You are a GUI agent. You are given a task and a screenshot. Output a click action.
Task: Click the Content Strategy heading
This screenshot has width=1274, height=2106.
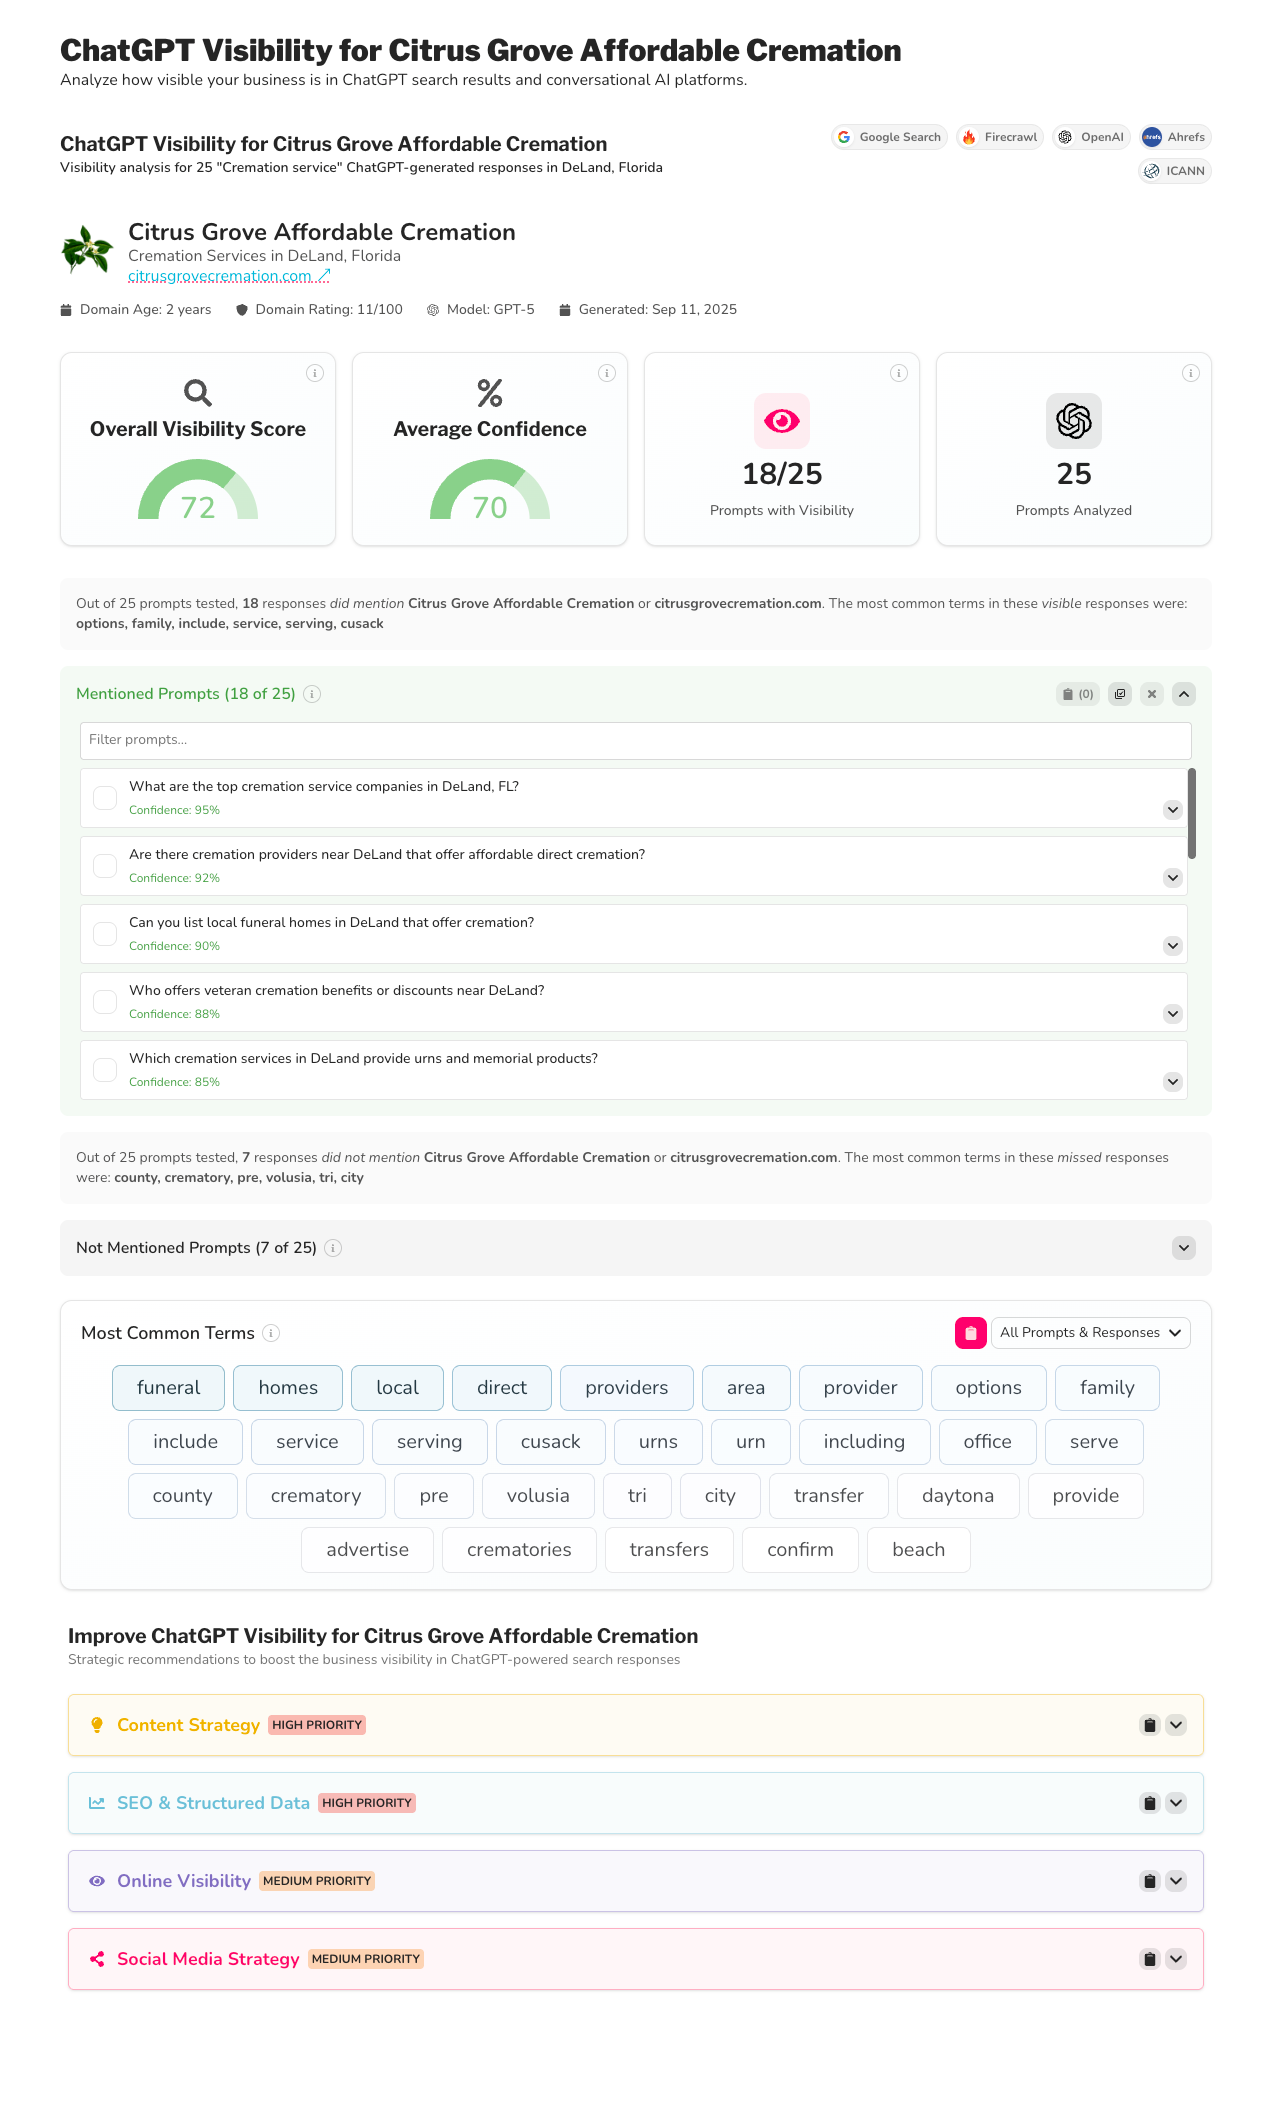pyautogui.click(x=188, y=1725)
